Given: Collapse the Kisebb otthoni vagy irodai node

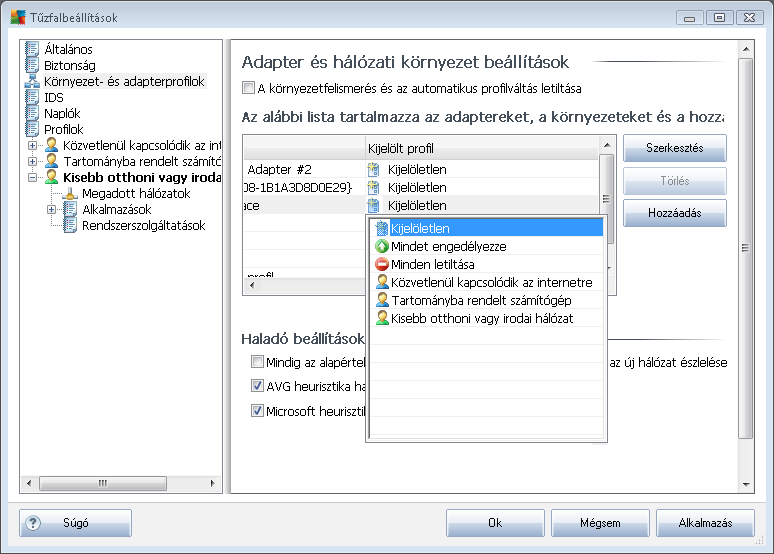Looking at the screenshot, I should [x=32, y=177].
